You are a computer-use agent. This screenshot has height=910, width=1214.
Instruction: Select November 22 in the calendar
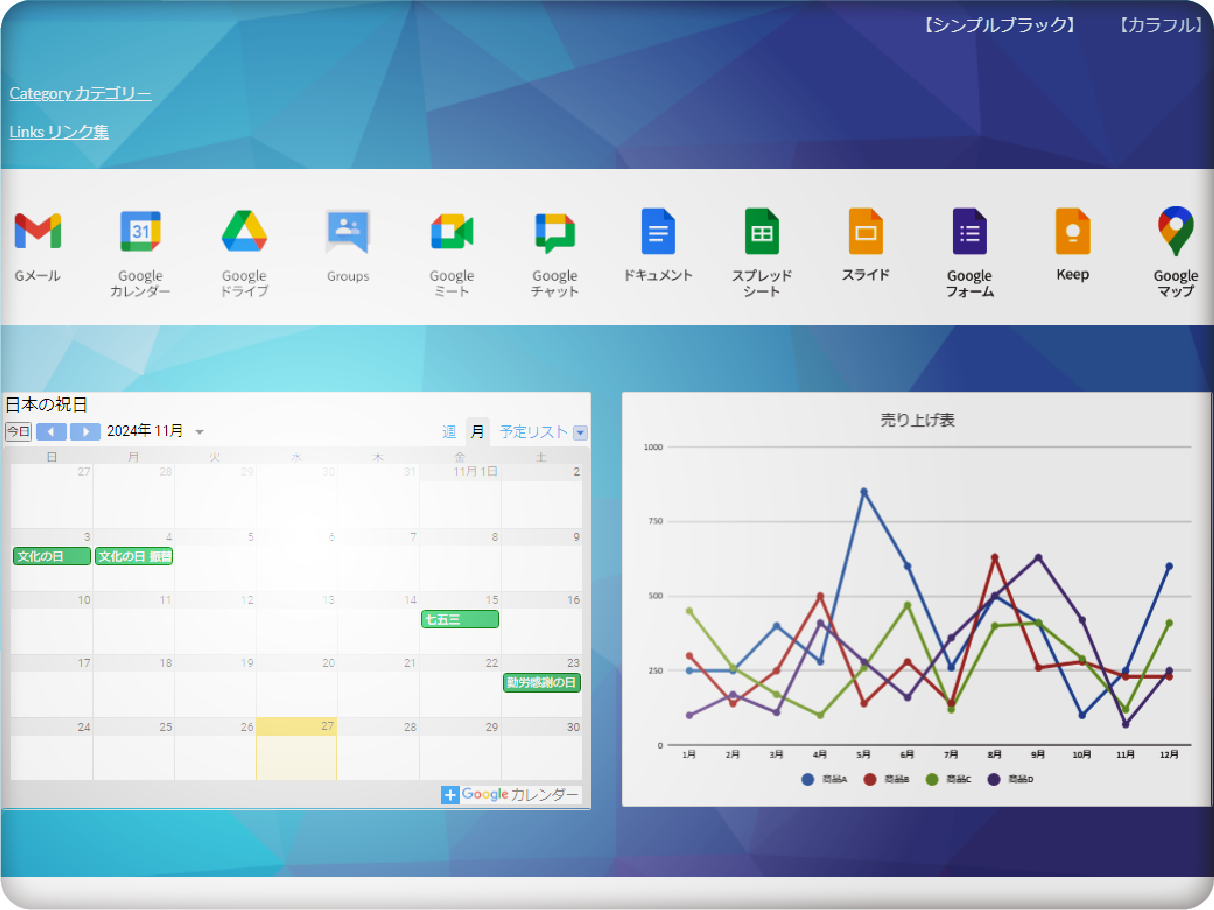point(491,663)
